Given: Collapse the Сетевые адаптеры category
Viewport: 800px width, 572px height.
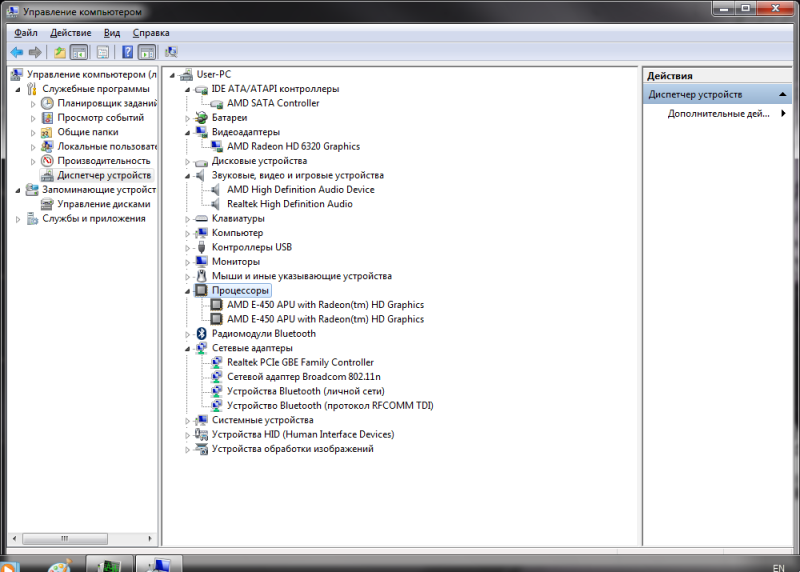Looking at the screenshot, I should 187,349.
